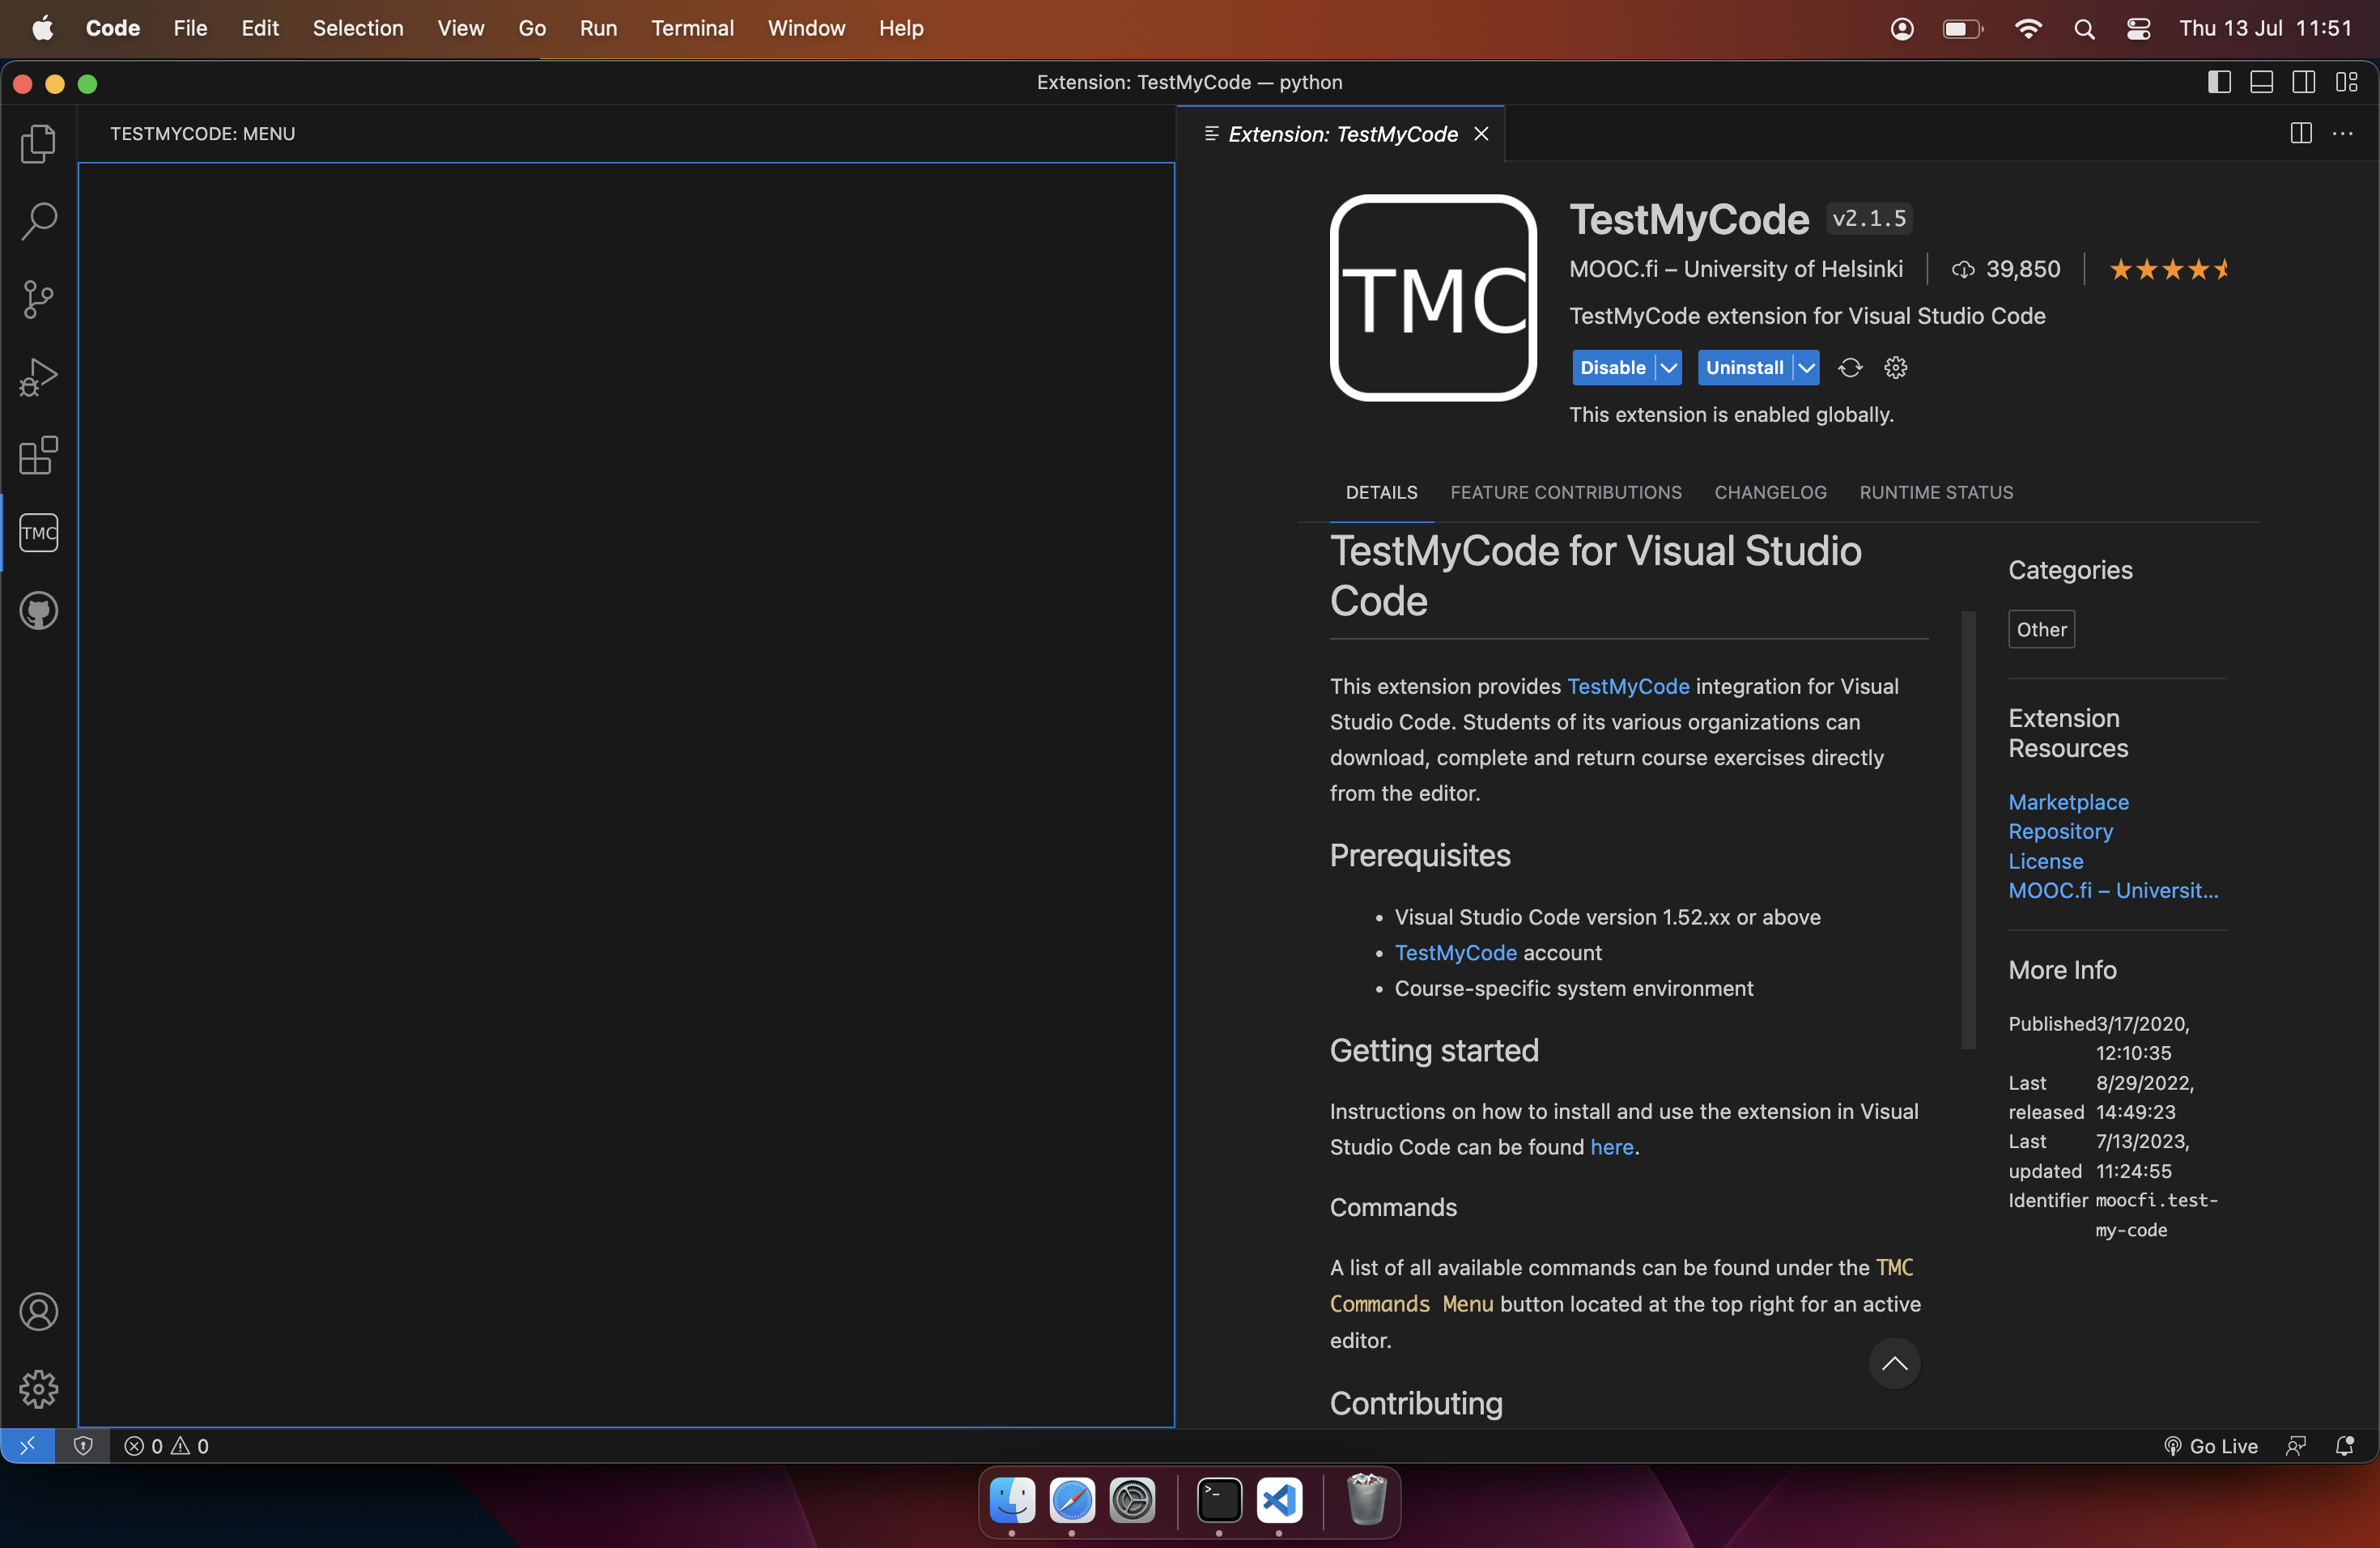Click the scroll-to-top arrow button
The height and width of the screenshot is (1548, 2380).
pos(1894,1363)
